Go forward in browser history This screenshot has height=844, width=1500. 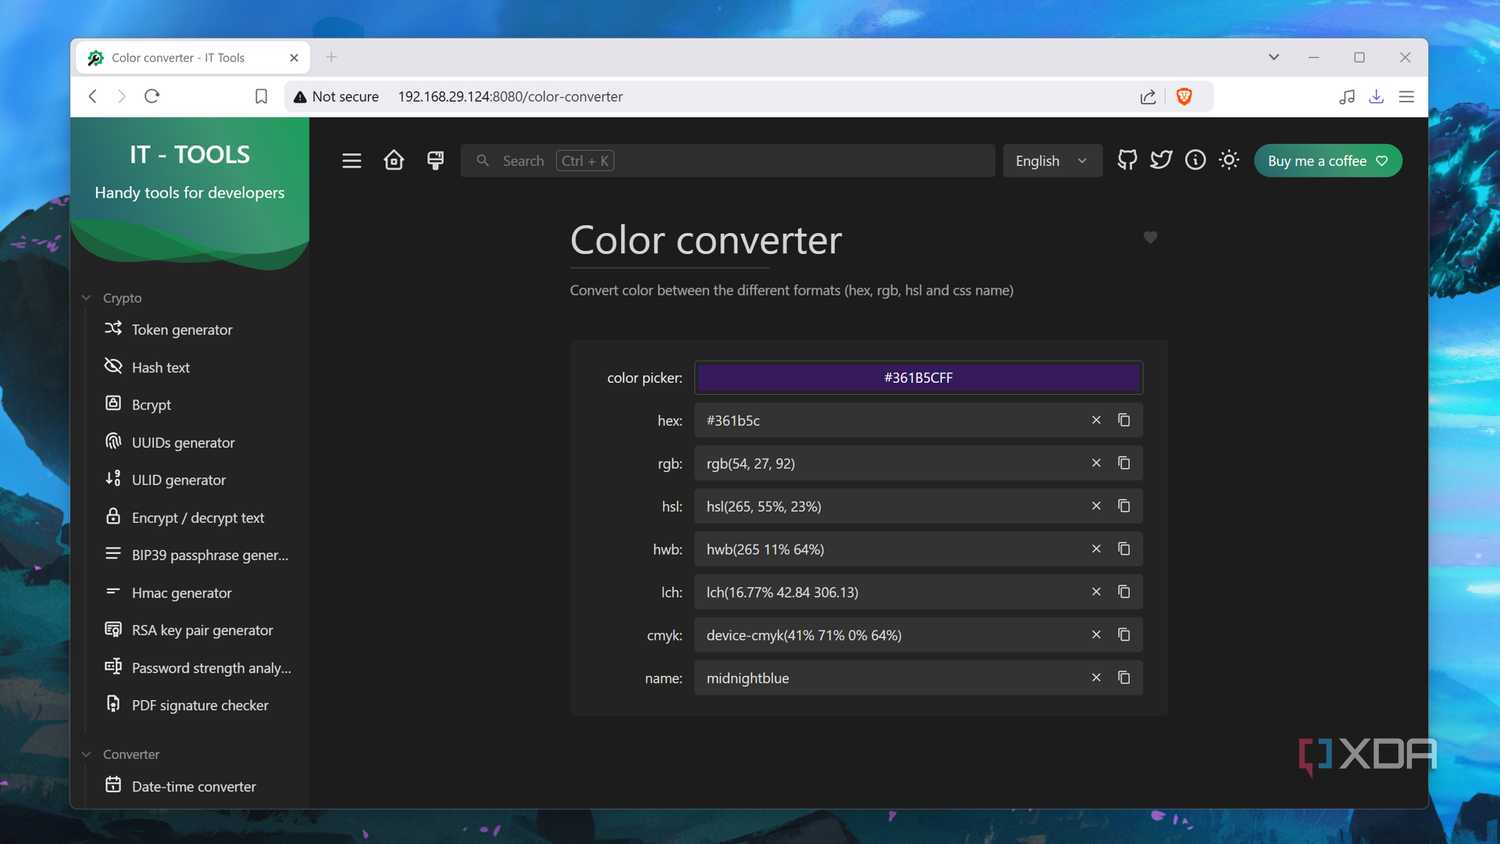coord(121,96)
